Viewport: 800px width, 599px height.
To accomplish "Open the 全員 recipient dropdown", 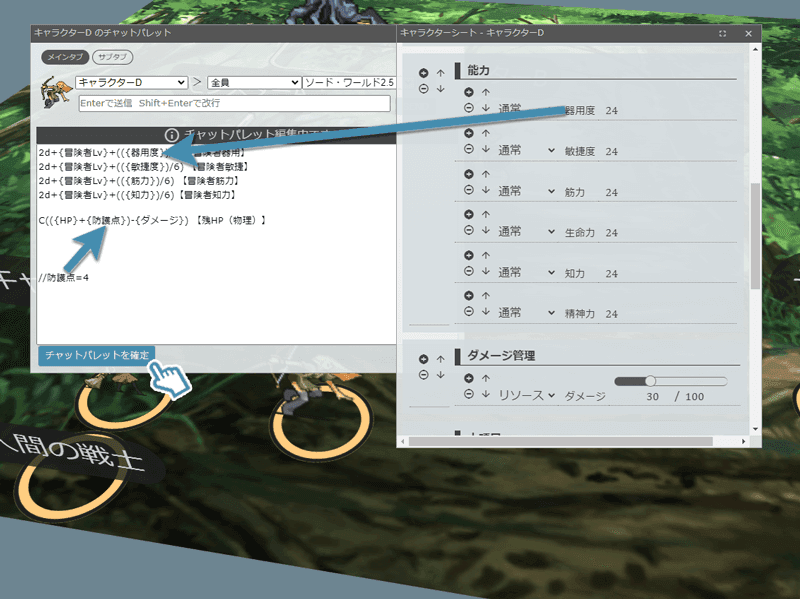I will tap(254, 82).
